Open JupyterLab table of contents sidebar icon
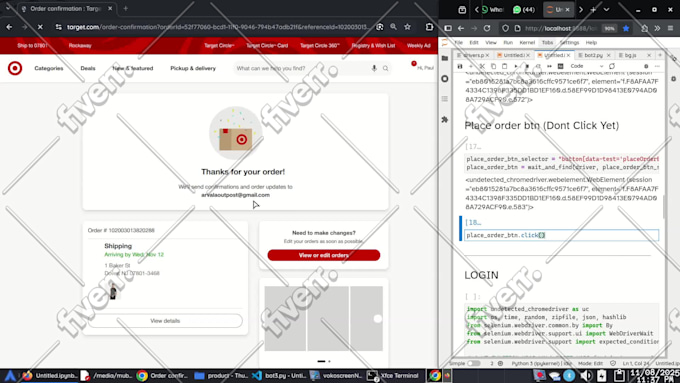The image size is (680, 383). point(445,99)
